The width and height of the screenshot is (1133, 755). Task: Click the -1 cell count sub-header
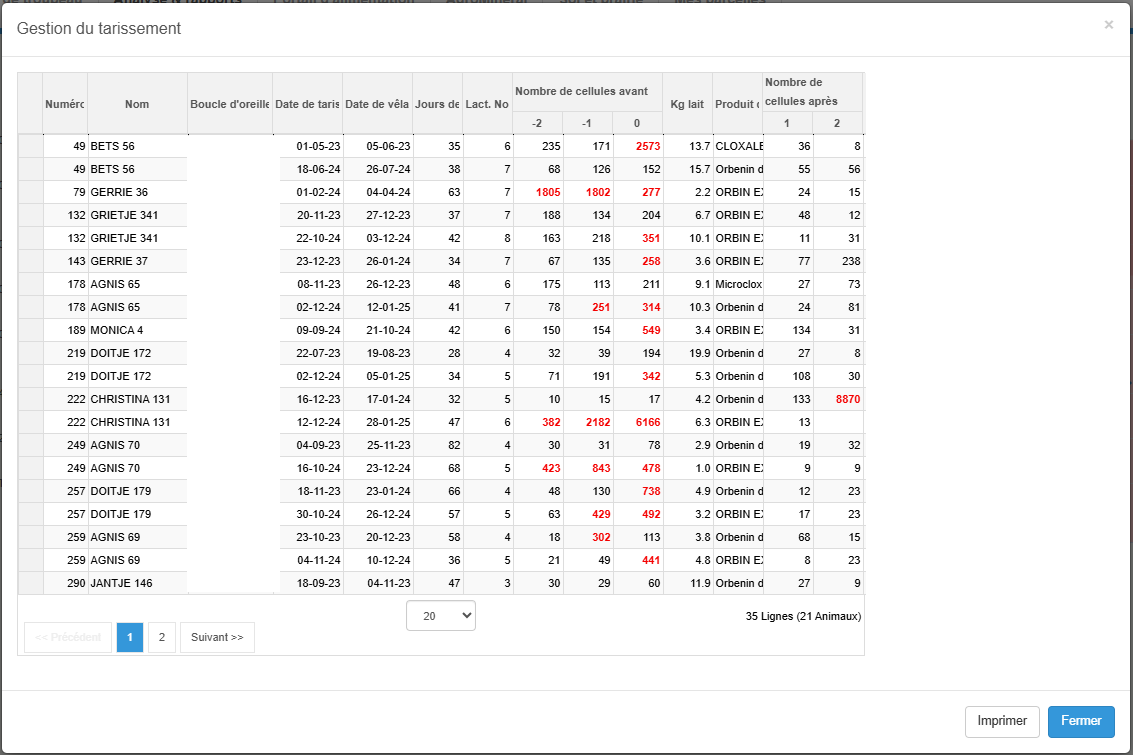[x=587, y=123]
